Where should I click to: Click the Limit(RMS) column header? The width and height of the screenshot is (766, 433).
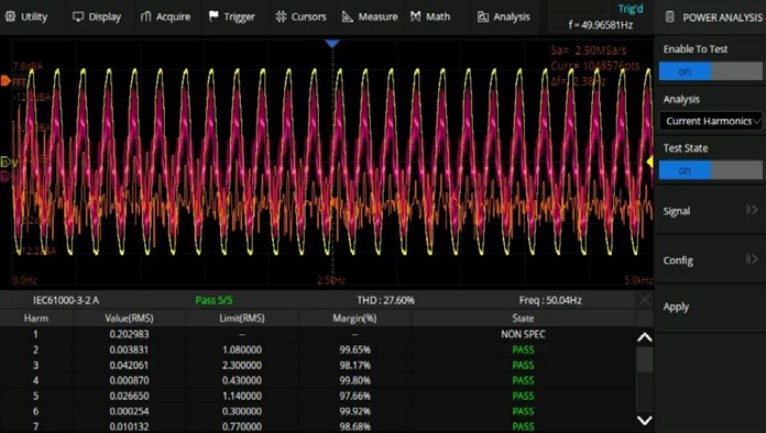point(242,318)
